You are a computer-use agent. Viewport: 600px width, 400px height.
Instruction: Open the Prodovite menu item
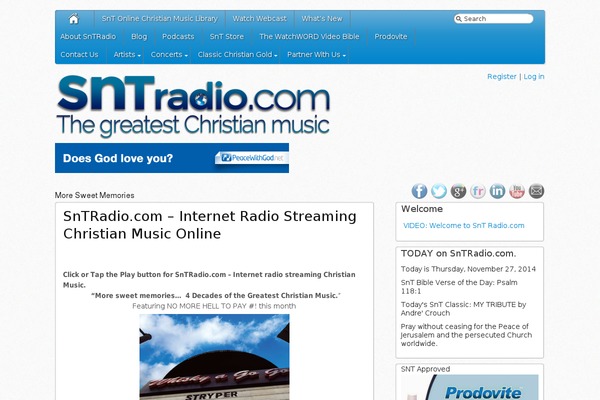tap(391, 37)
